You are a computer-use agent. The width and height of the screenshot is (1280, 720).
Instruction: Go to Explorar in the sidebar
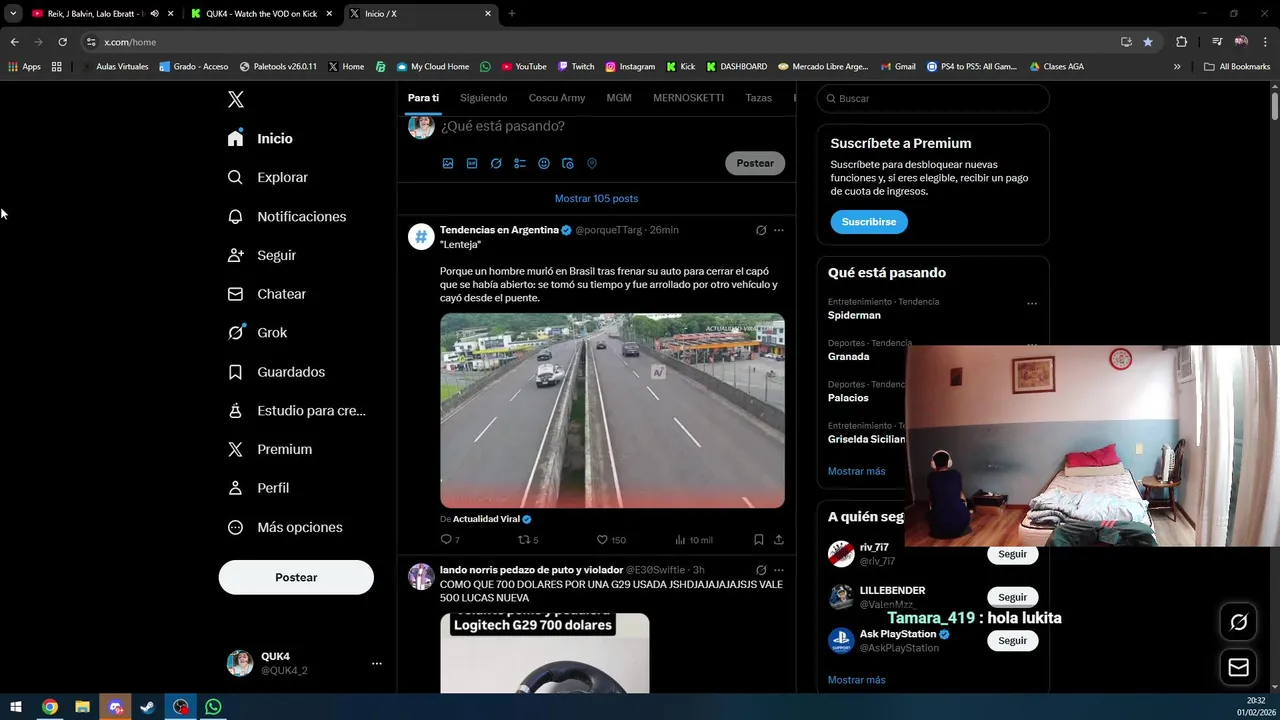pos(268,177)
